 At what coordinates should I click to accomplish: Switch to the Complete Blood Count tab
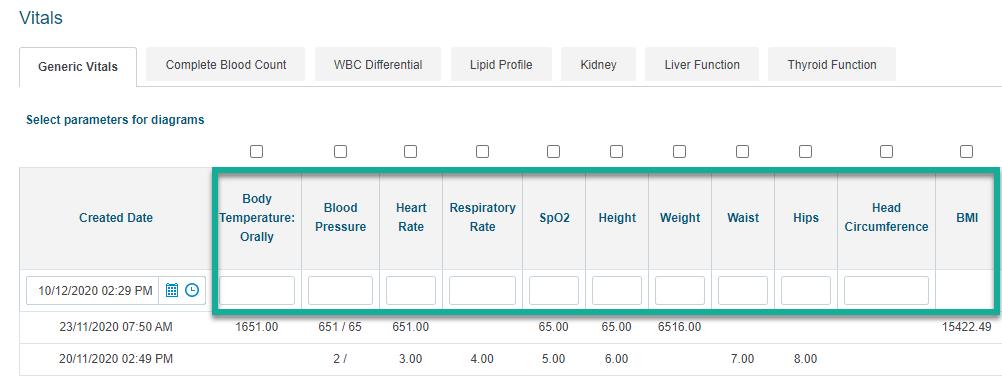tap(226, 65)
